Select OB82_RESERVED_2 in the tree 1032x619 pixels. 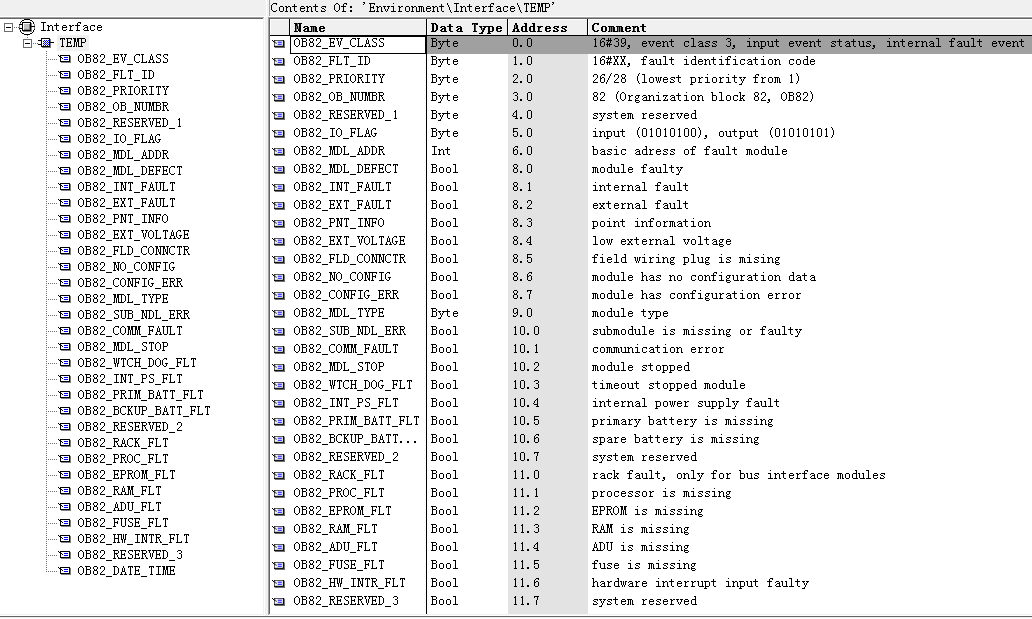(129, 427)
